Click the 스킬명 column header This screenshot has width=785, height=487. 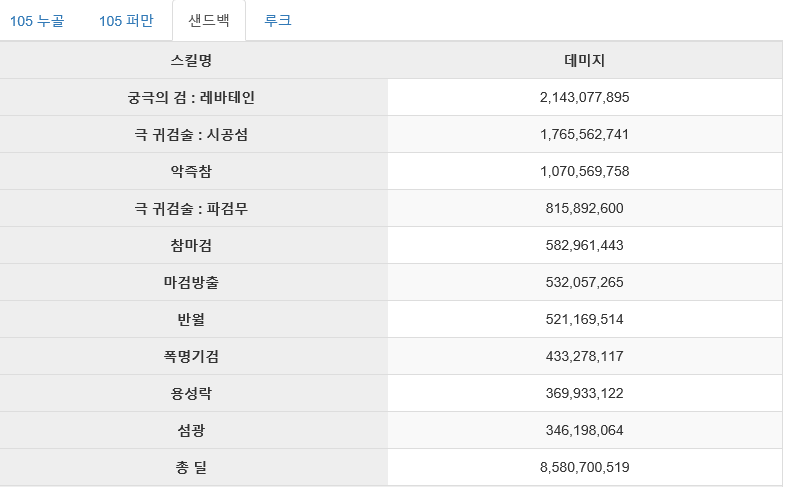click(191, 60)
